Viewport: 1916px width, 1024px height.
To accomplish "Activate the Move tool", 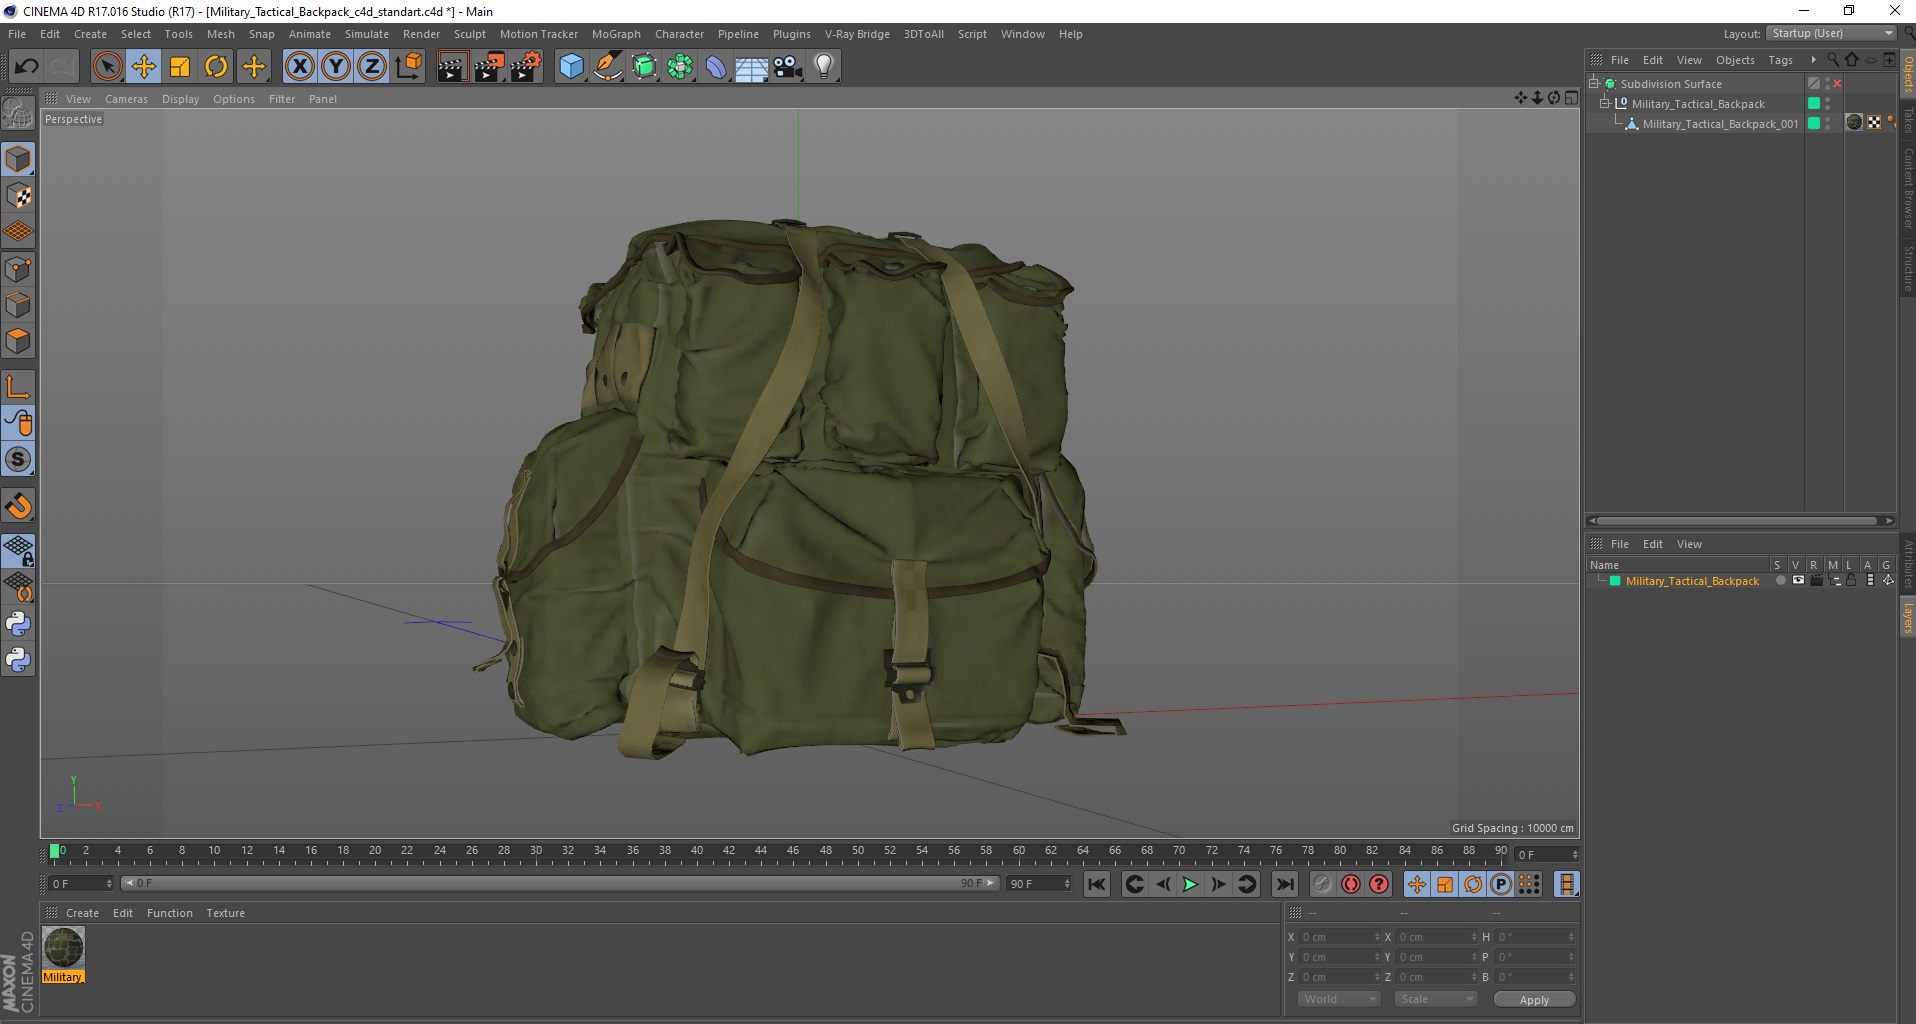I will (143, 67).
